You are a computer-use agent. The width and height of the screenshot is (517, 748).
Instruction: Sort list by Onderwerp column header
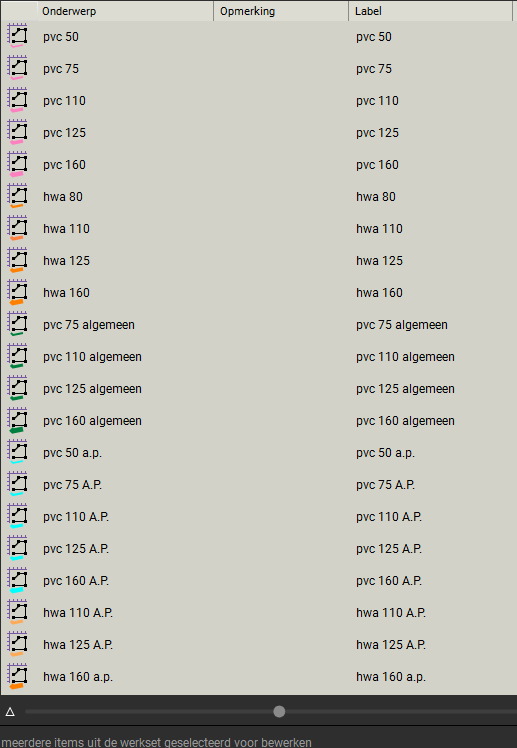125,11
